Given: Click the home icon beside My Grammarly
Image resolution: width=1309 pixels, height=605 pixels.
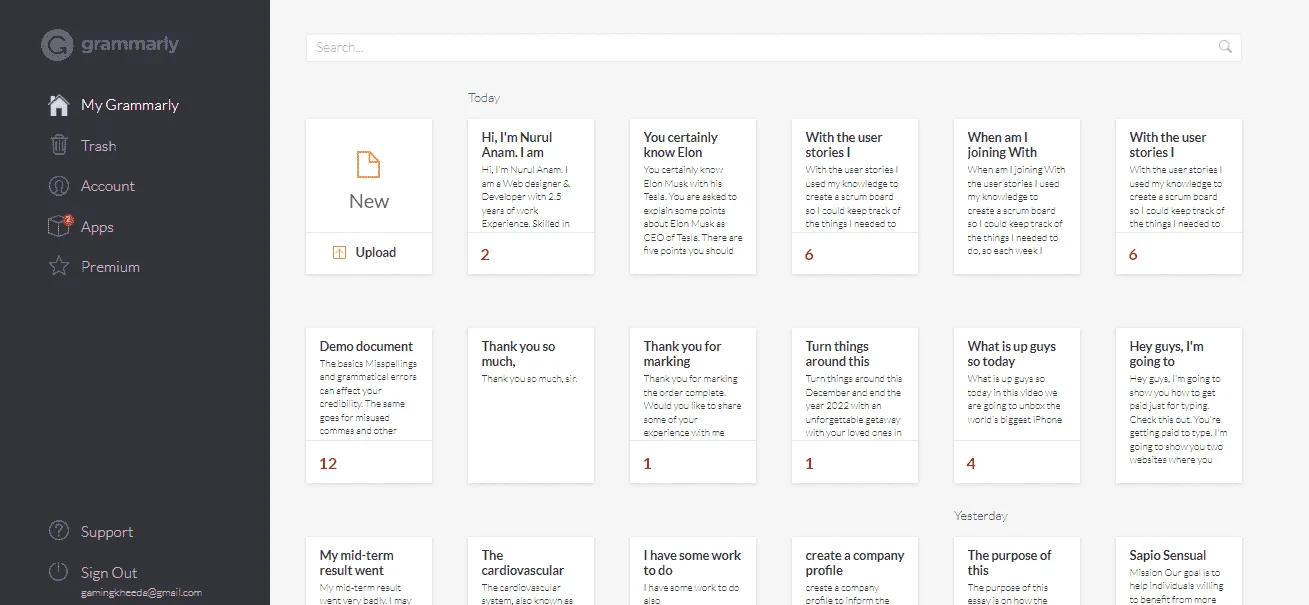Looking at the screenshot, I should [59, 105].
